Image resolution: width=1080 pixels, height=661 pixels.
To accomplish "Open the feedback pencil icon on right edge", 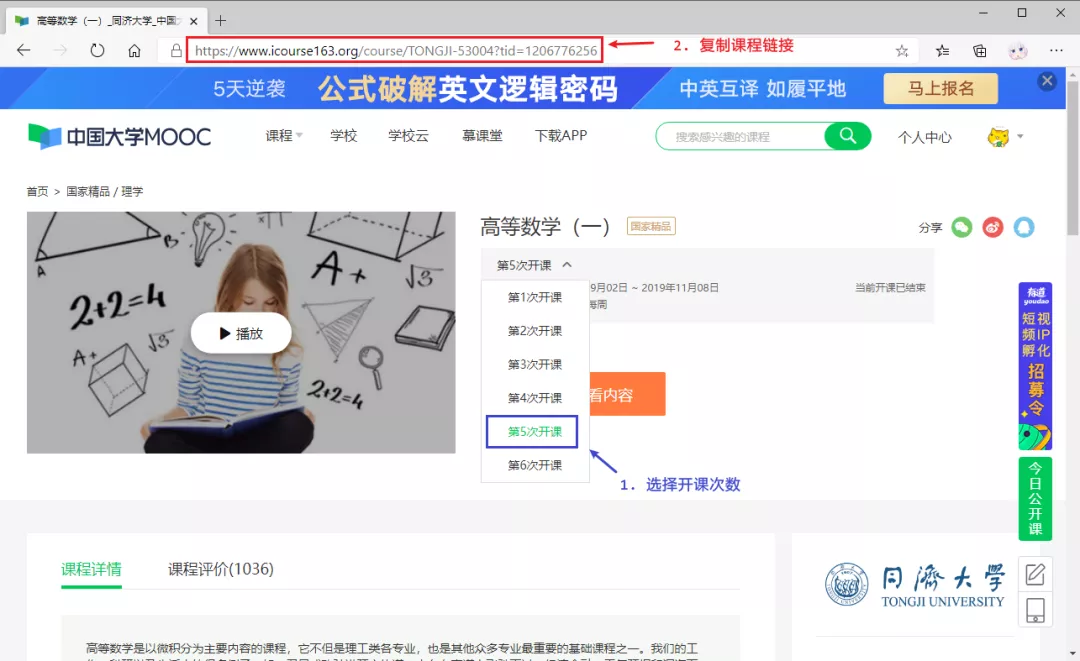I will pyautogui.click(x=1035, y=574).
